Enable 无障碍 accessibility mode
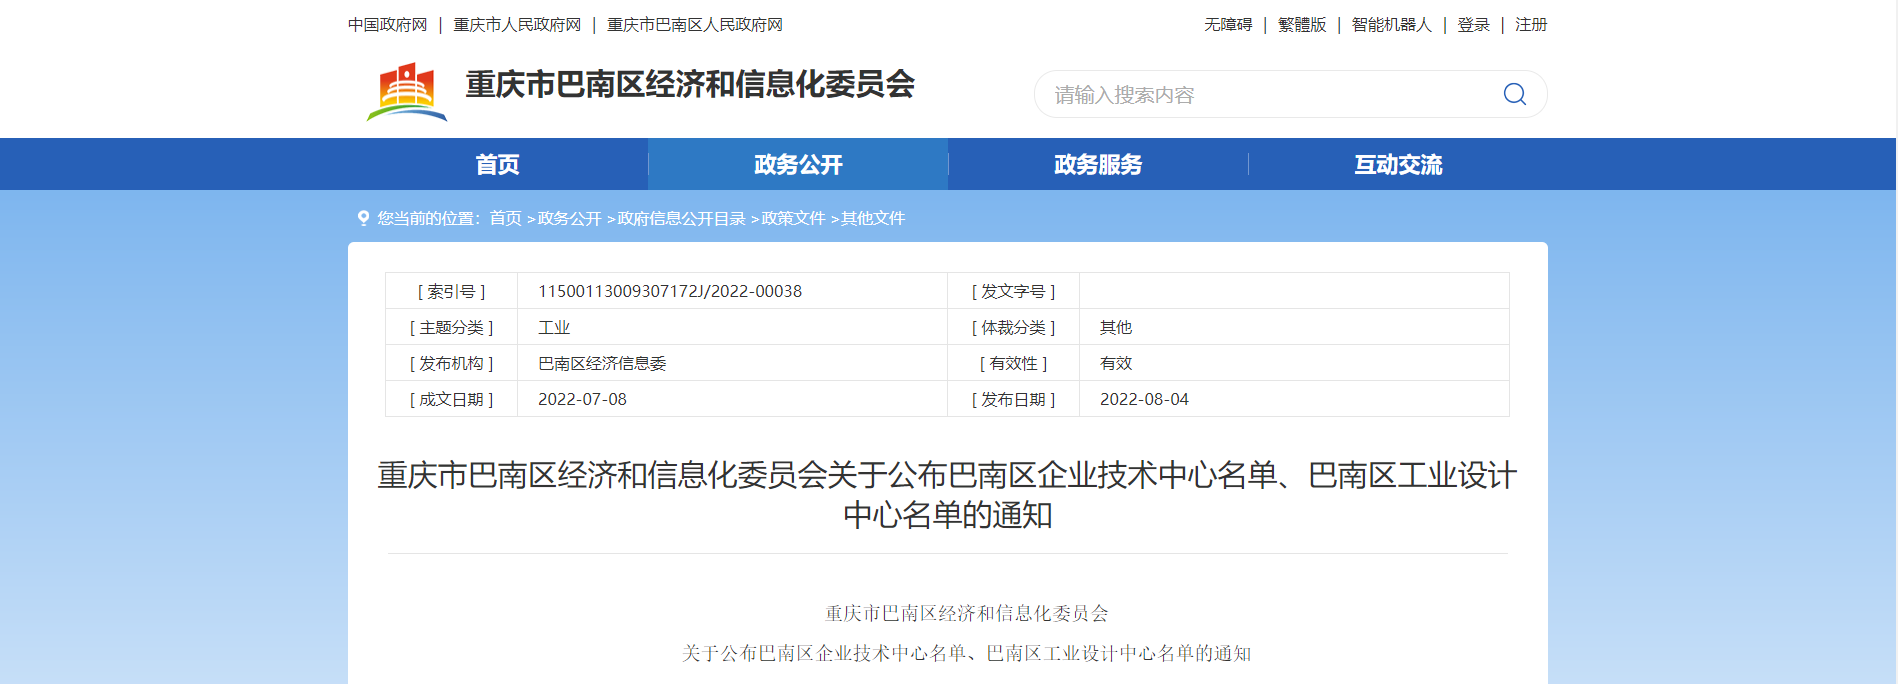Image resolution: width=1898 pixels, height=684 pixels. pos(1228,25)
